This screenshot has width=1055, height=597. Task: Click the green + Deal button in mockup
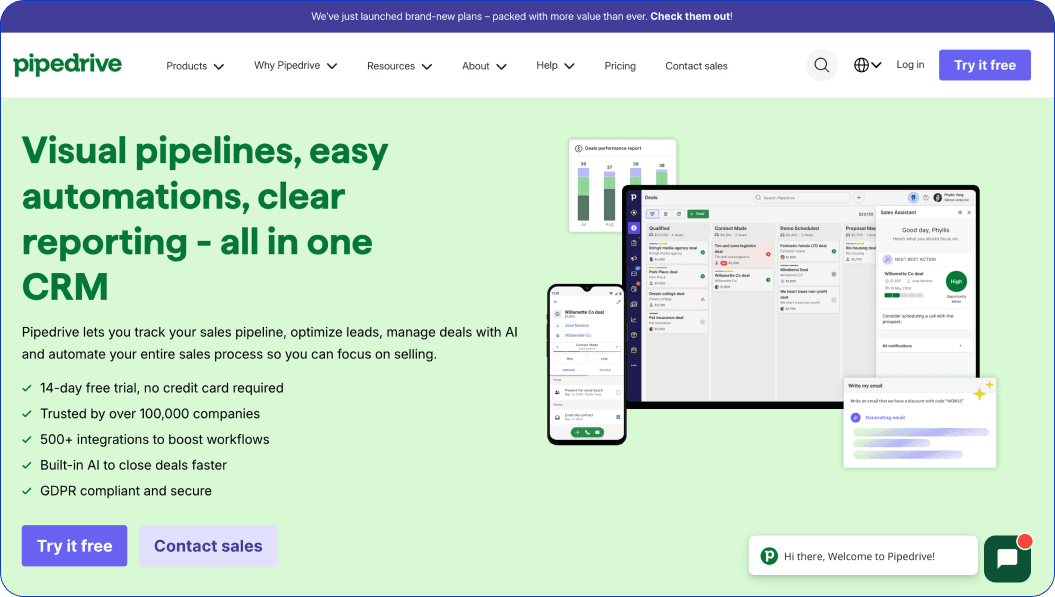[x=698, y=214]
